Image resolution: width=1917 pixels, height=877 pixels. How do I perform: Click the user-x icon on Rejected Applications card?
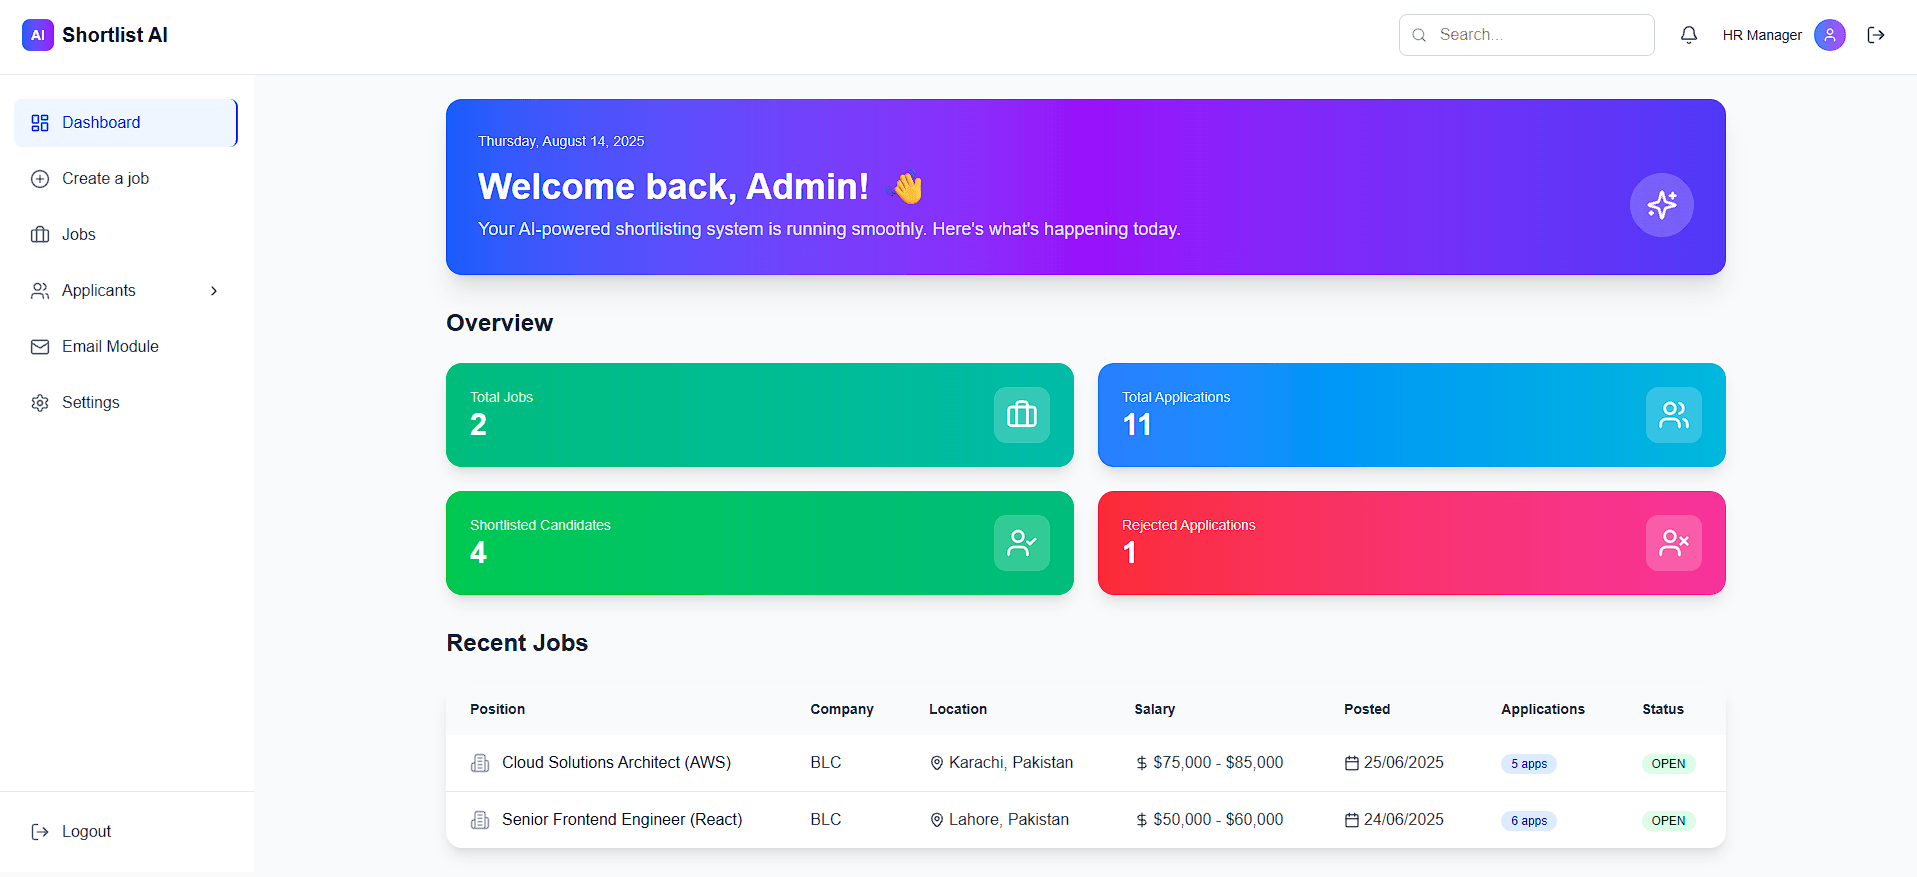1673,543
